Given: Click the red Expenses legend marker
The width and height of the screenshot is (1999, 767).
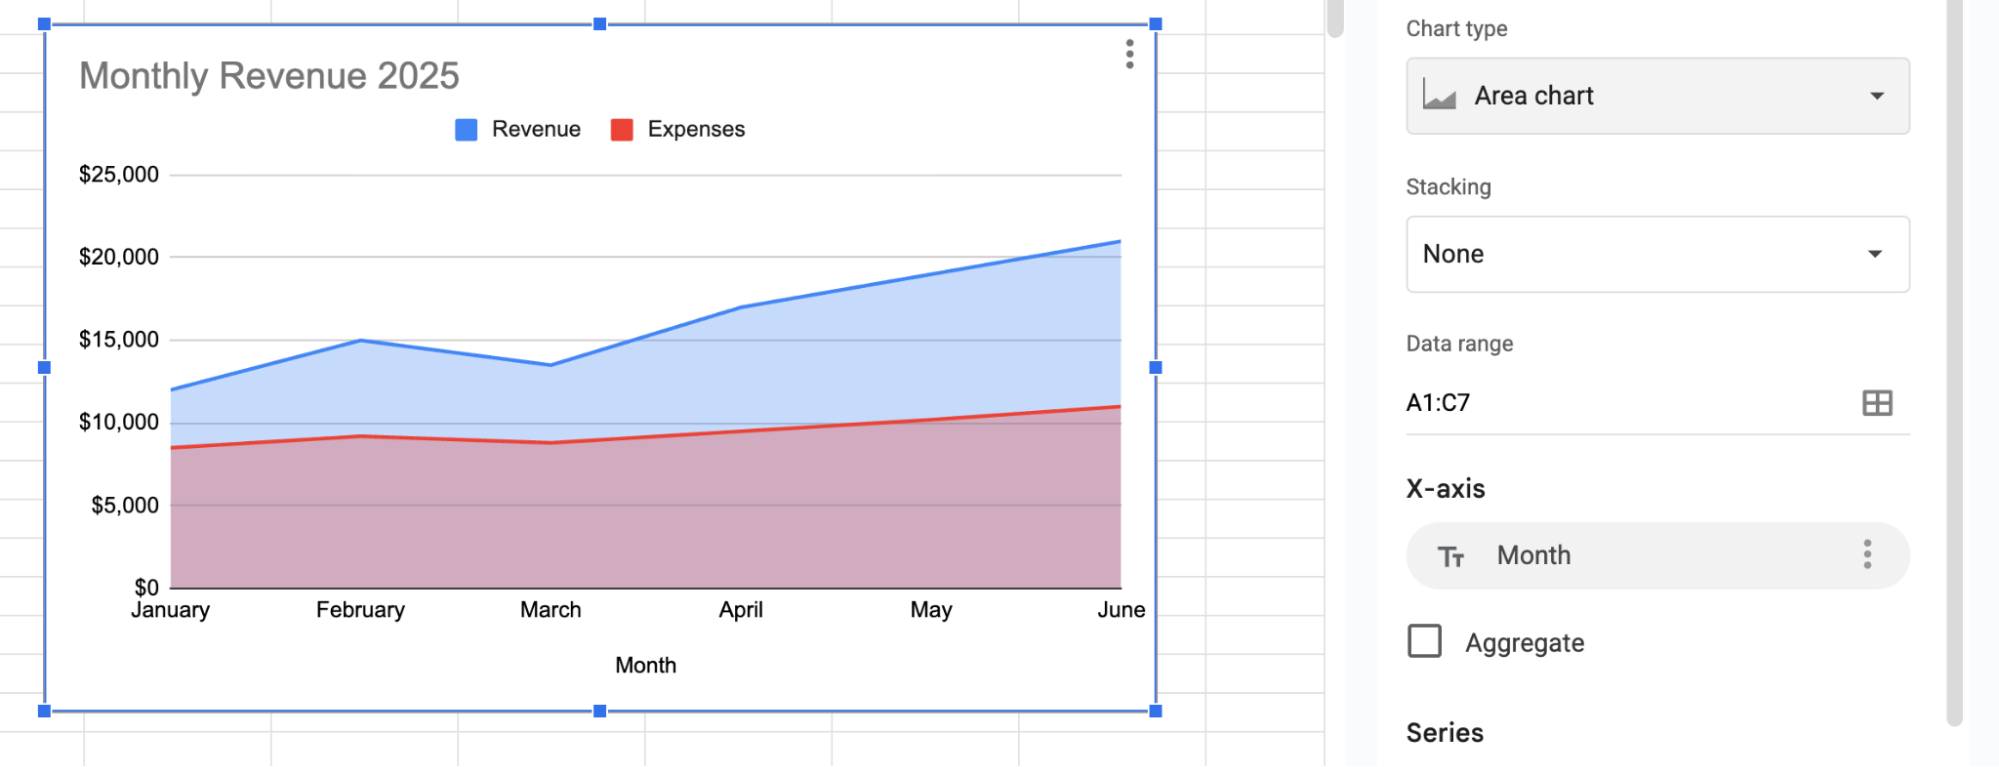Looking at the screenshot, I should [x=622, y=128].
